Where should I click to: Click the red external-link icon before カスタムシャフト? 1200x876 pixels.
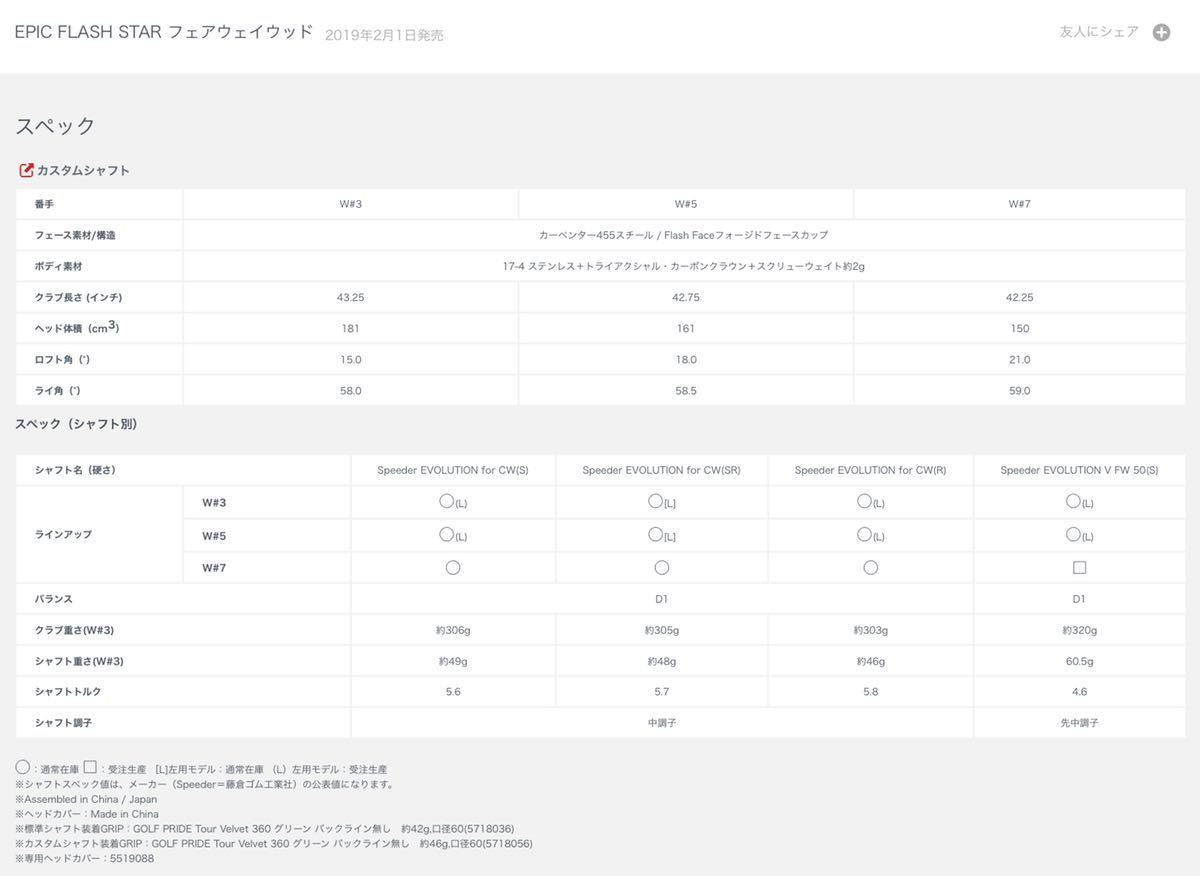pos(27,170)
